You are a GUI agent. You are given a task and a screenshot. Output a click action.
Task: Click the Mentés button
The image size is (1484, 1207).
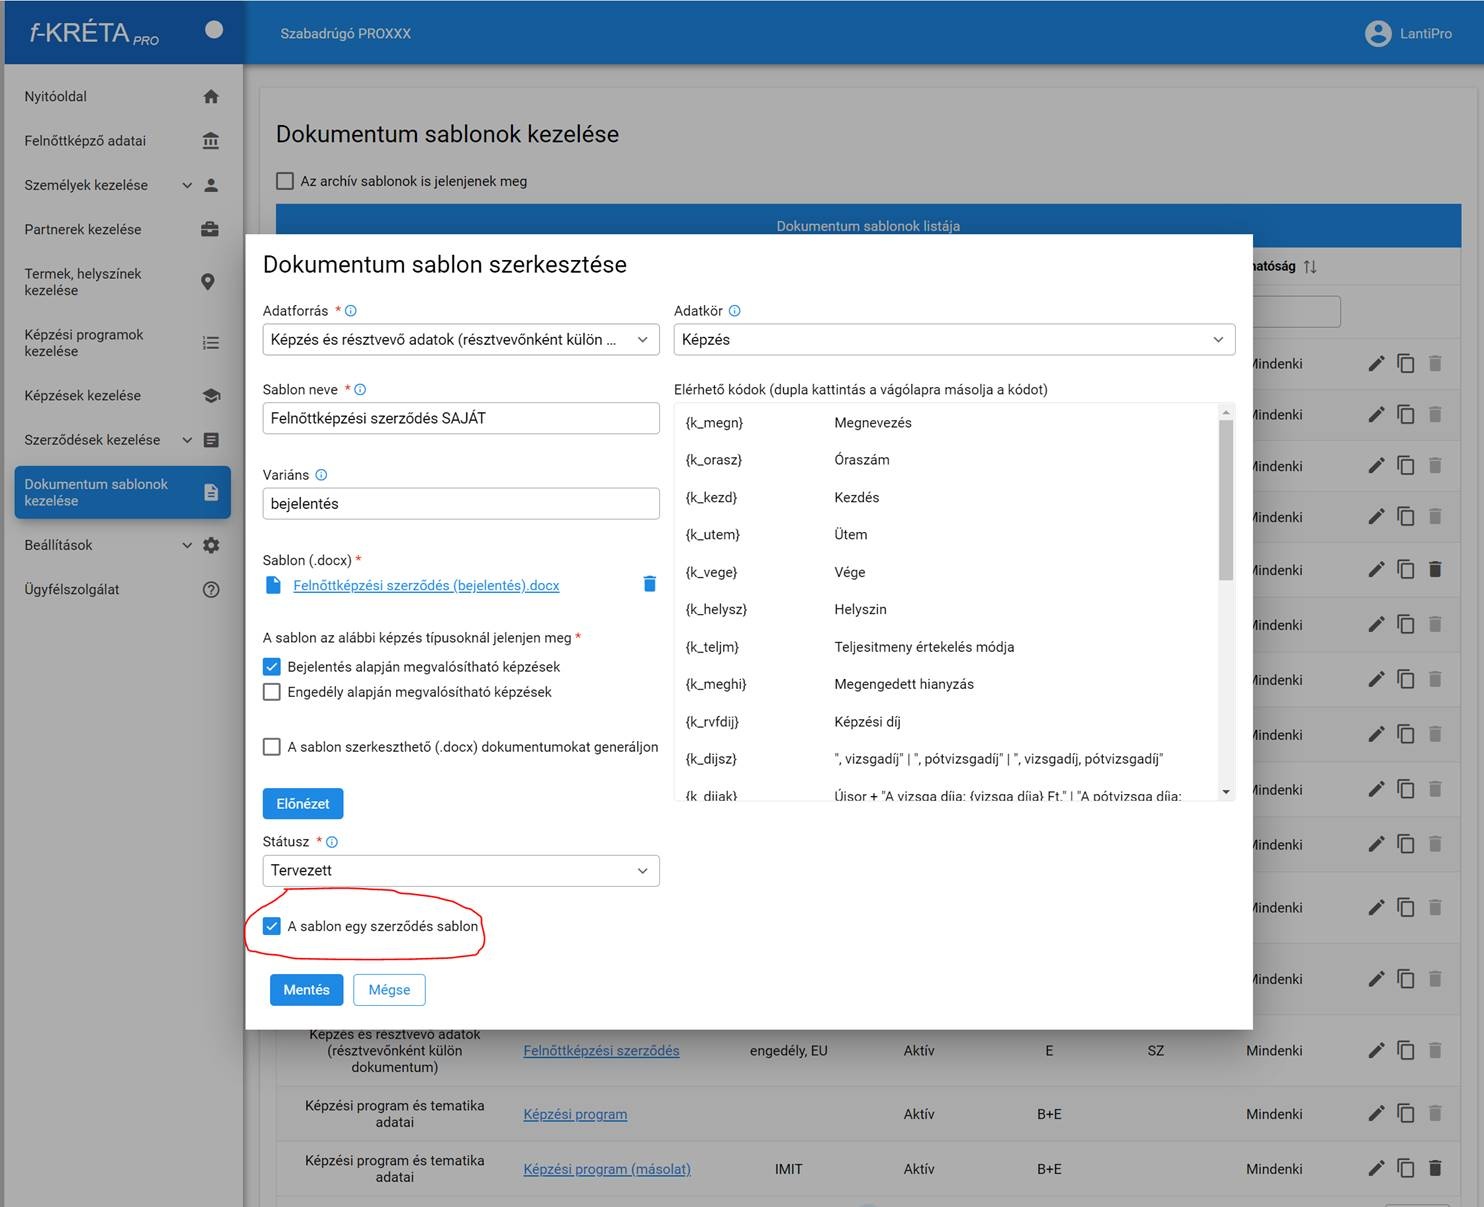[306, 990]
